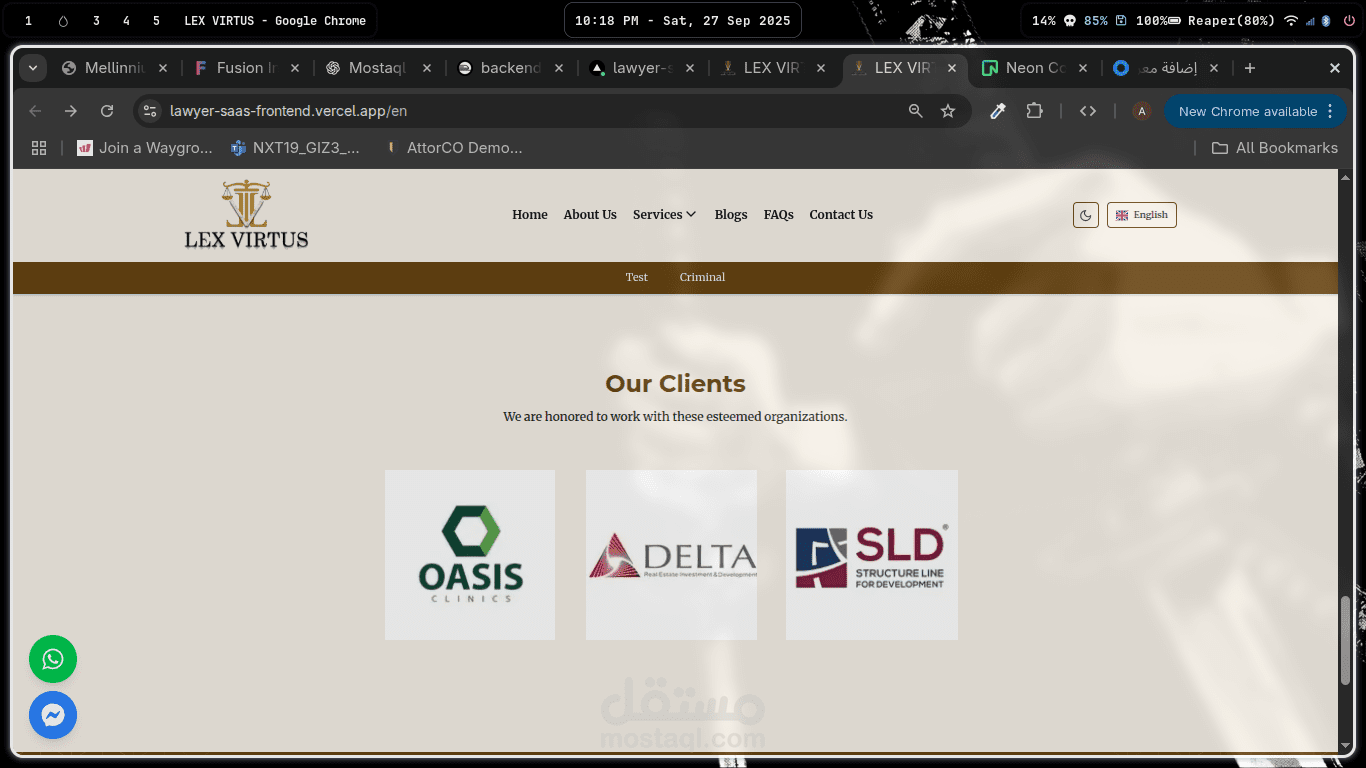Select the SLD Structure Line logo
The image size is (1366, 768).
[x=872, y=555]
